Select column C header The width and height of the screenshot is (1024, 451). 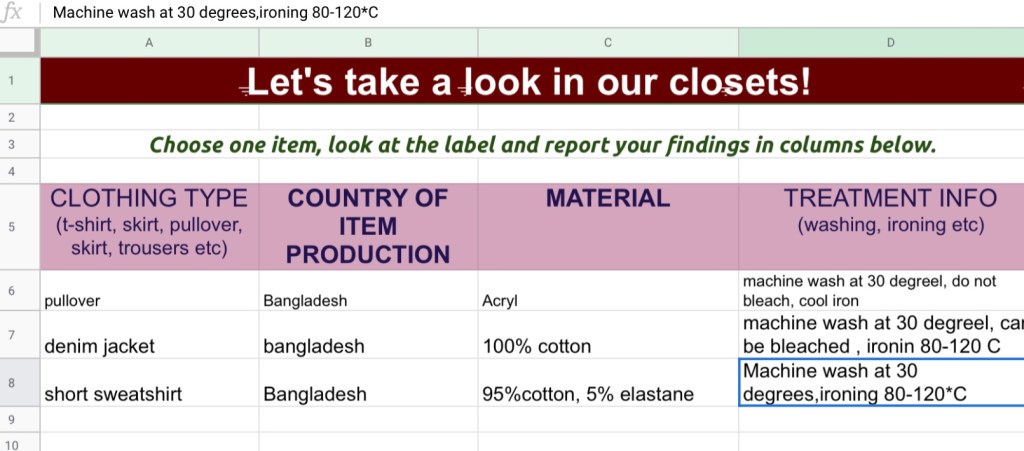pos(608,42)
